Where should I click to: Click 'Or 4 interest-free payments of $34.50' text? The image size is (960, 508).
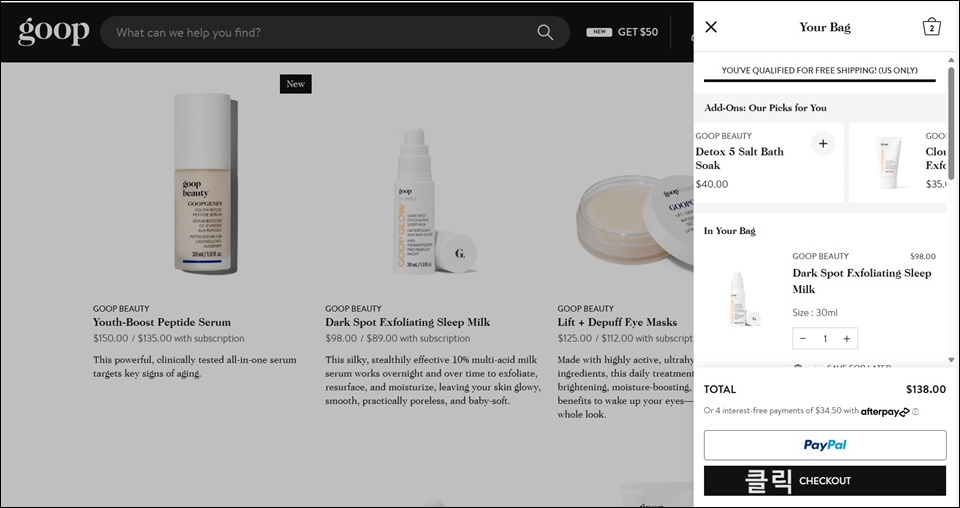point(781,411)
